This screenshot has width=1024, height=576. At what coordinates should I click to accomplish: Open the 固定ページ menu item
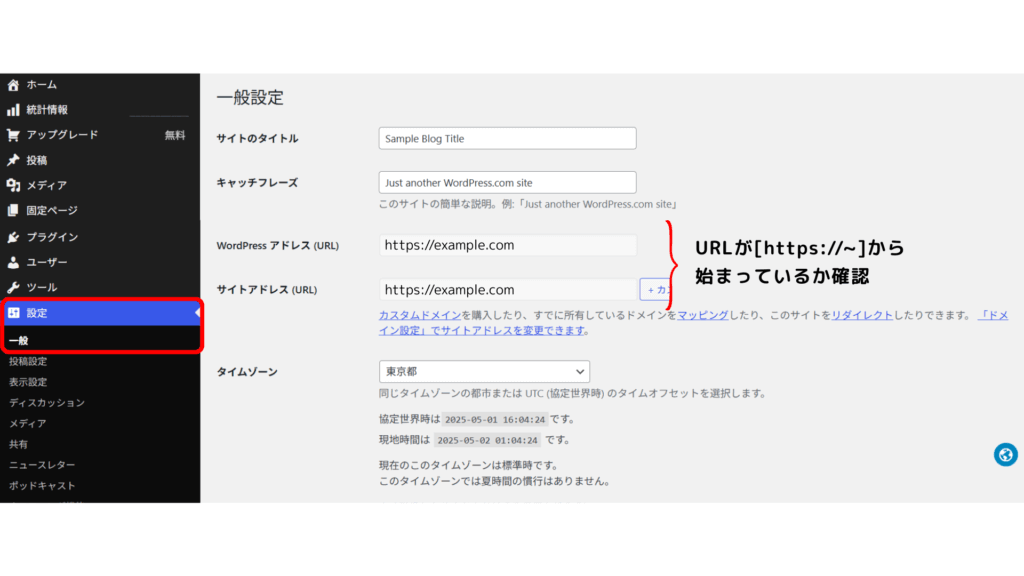(52, 210)
